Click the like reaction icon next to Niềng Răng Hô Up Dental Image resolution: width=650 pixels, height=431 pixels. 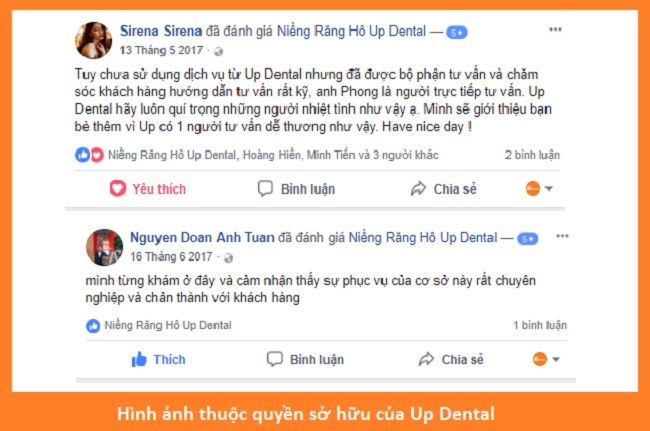93,326
